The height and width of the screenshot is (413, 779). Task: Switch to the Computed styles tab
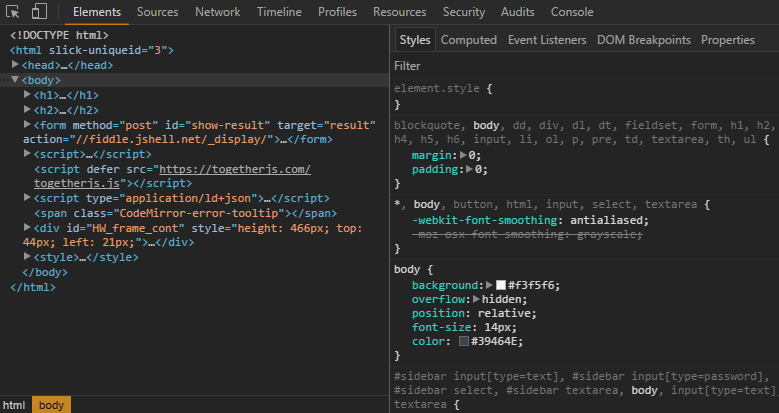(468, 40)
